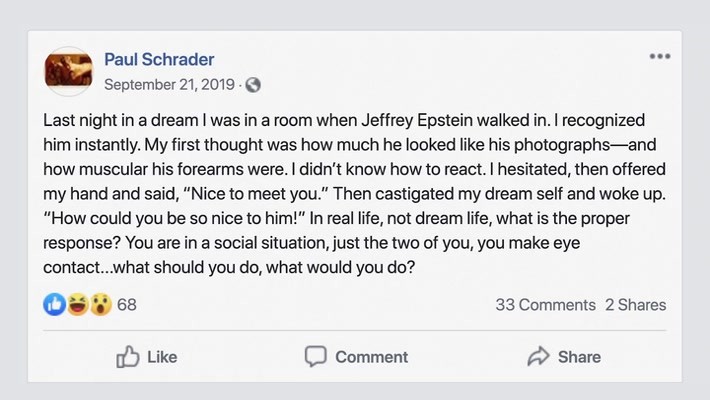View the 68 reactions count
Image resolution: width=710 pixels, height=400 pixels.
[127, 304]
